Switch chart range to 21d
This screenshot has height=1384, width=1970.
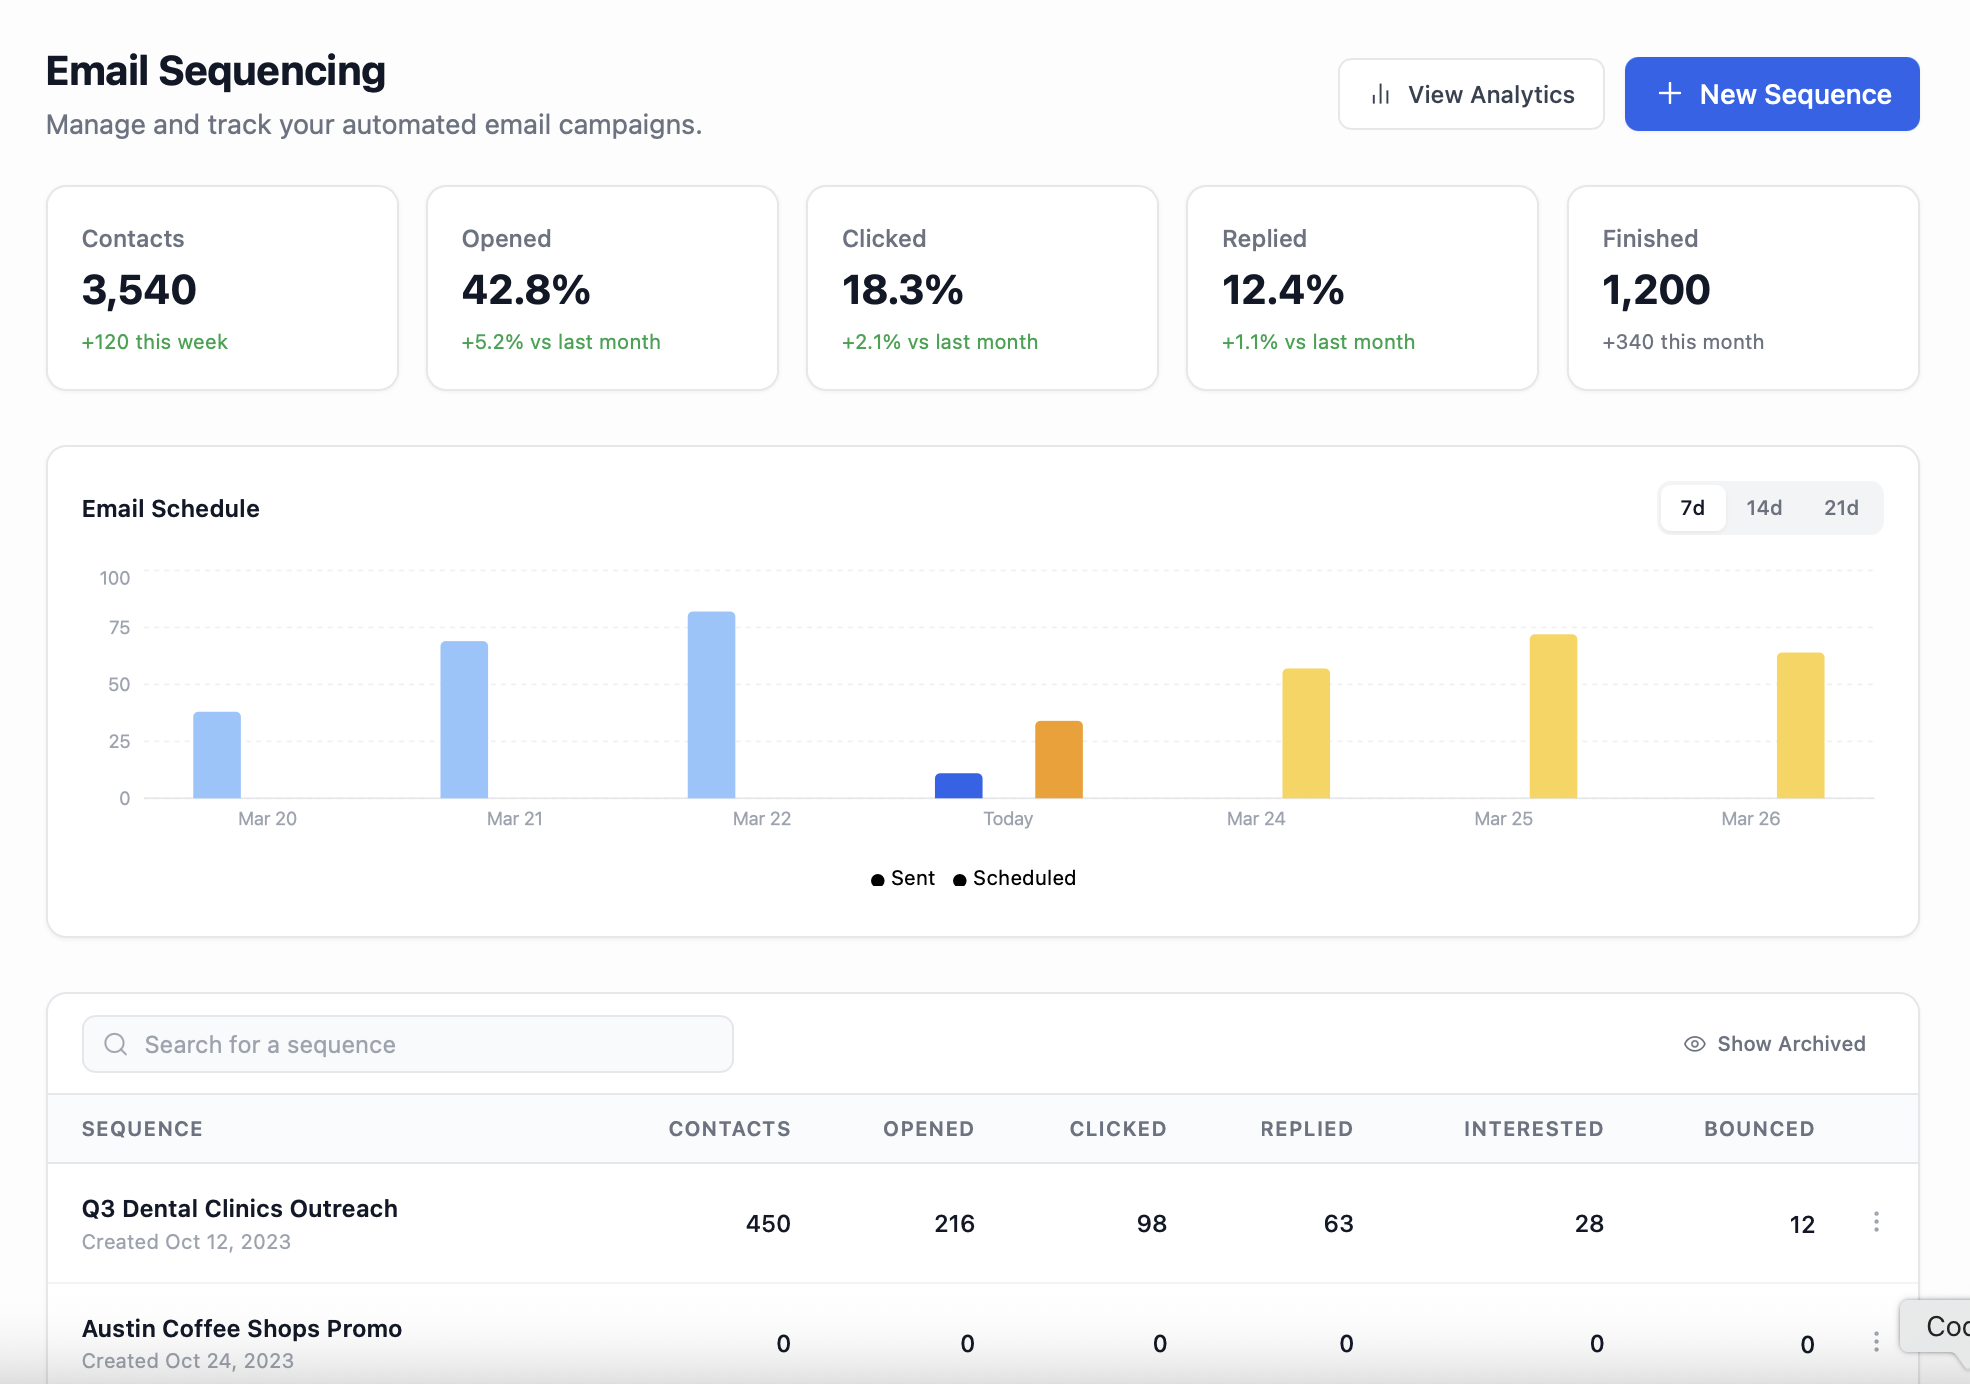click(x=1841, y=508)
